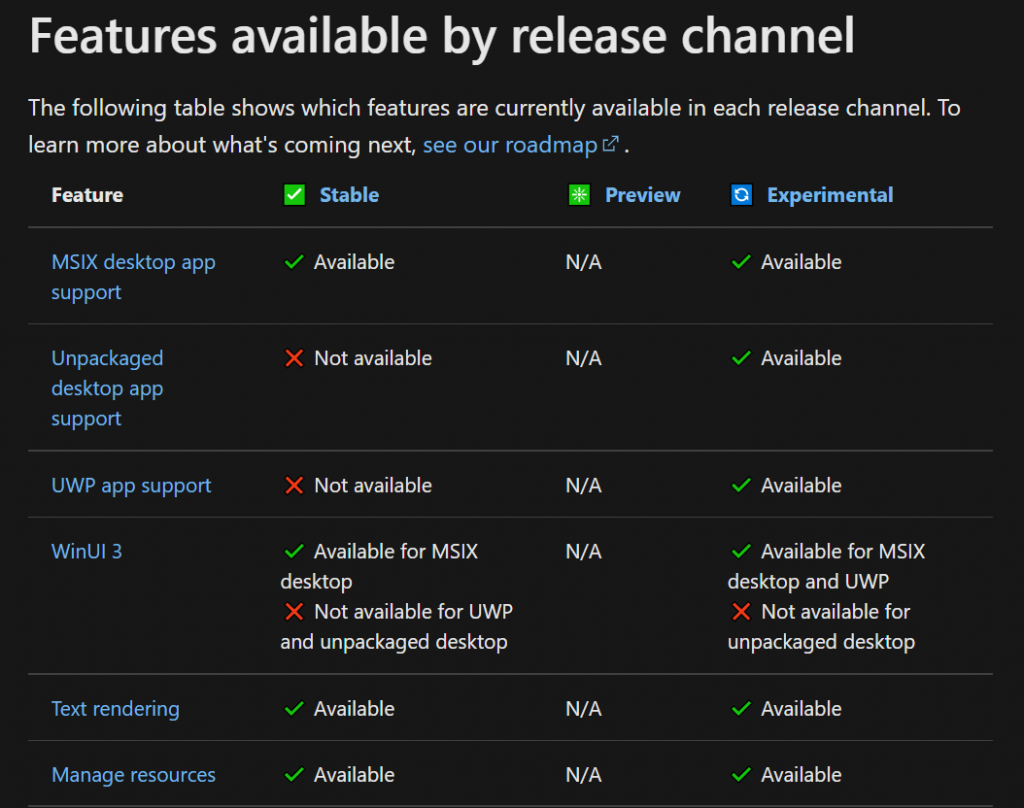Open the Text rendering link
The image size is (1024, 808).
pyautogui.click(x=115, y=709)
